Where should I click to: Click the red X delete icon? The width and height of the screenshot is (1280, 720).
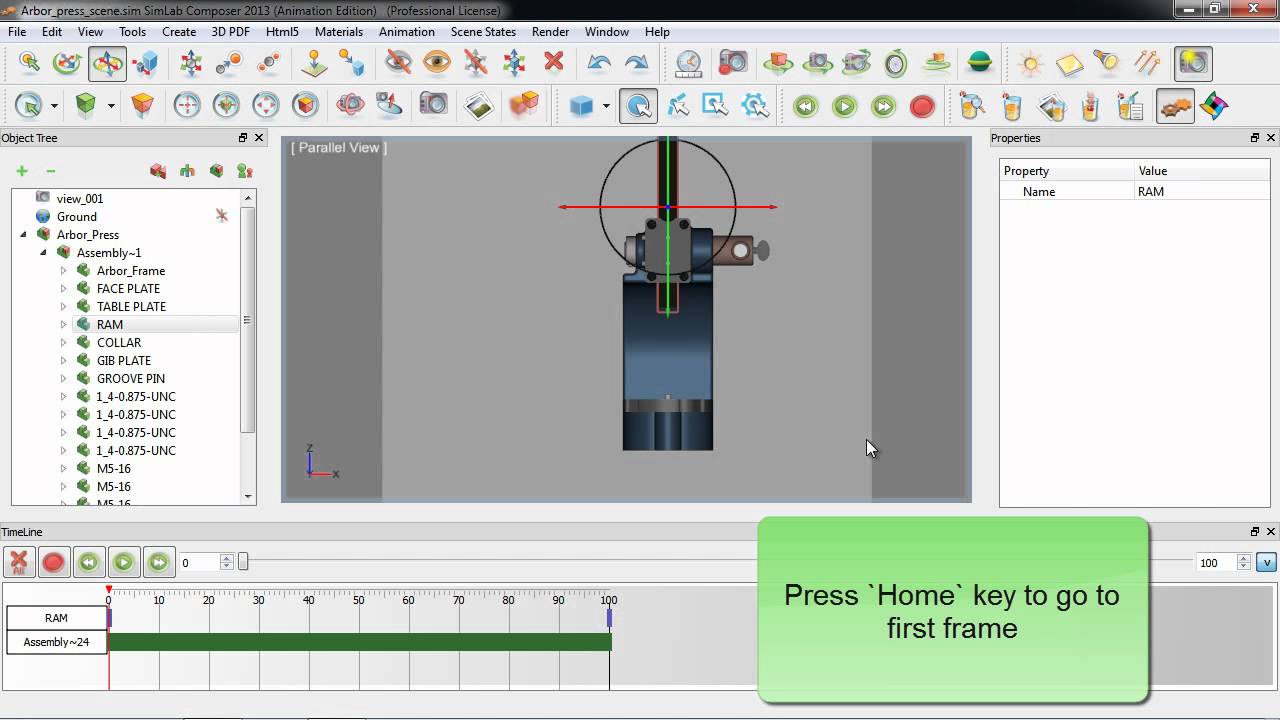click(553, 64)
